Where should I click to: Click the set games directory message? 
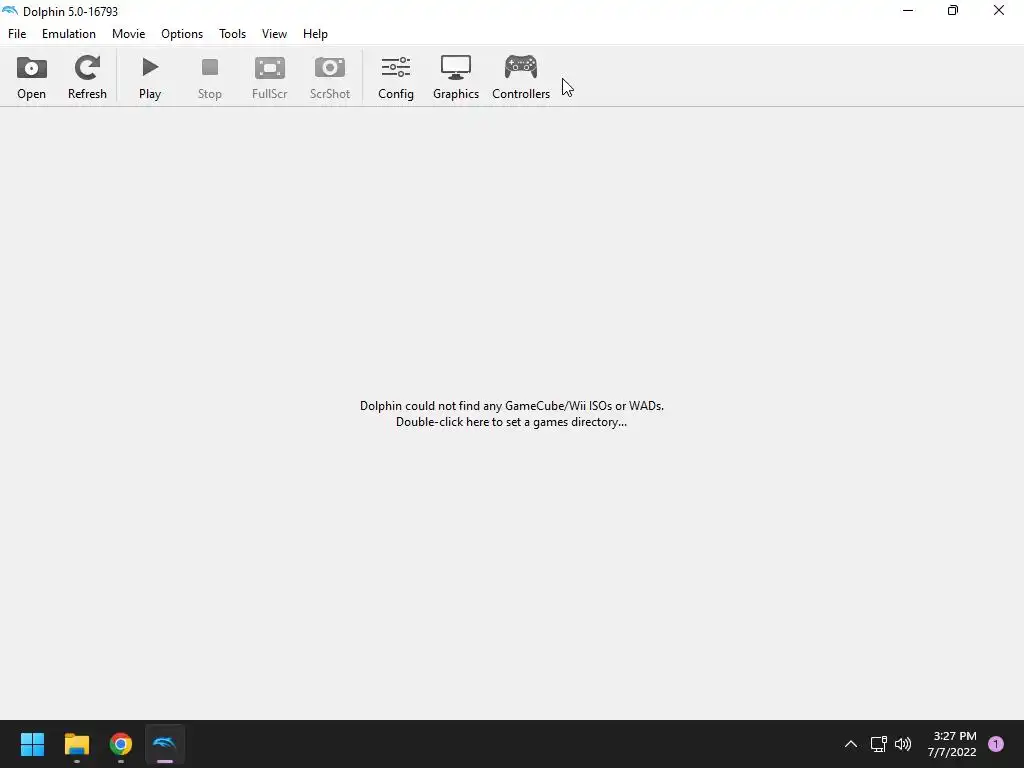511,414
